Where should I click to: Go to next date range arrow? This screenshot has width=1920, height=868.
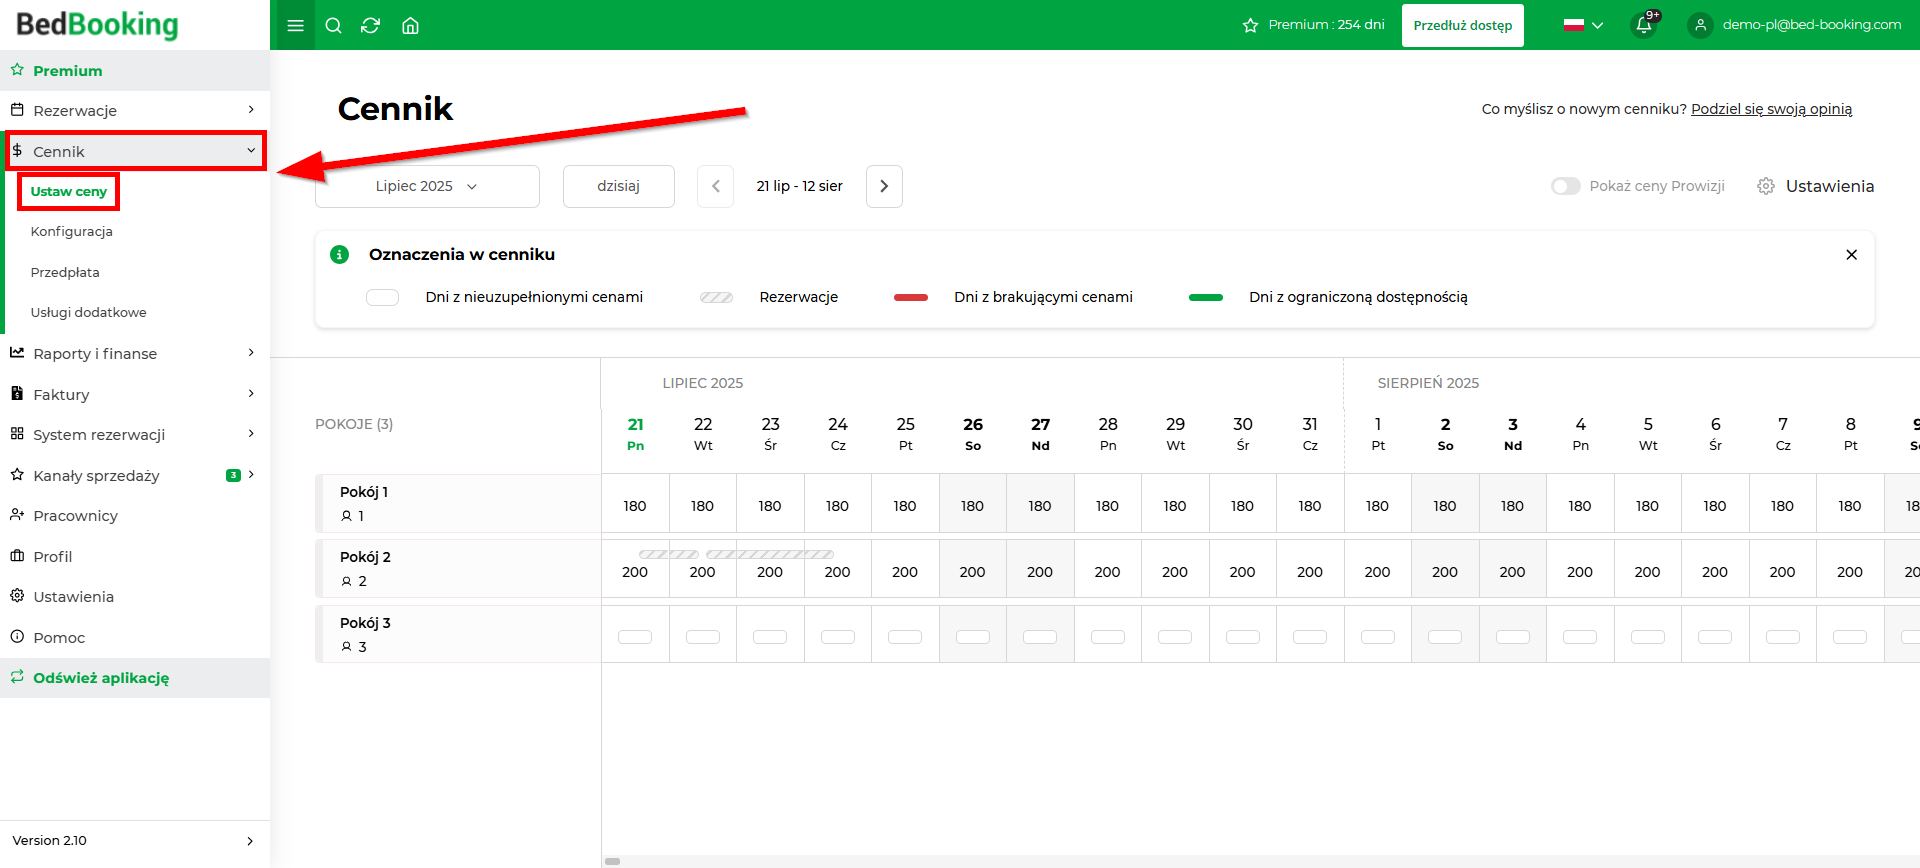tap(884, 186)
